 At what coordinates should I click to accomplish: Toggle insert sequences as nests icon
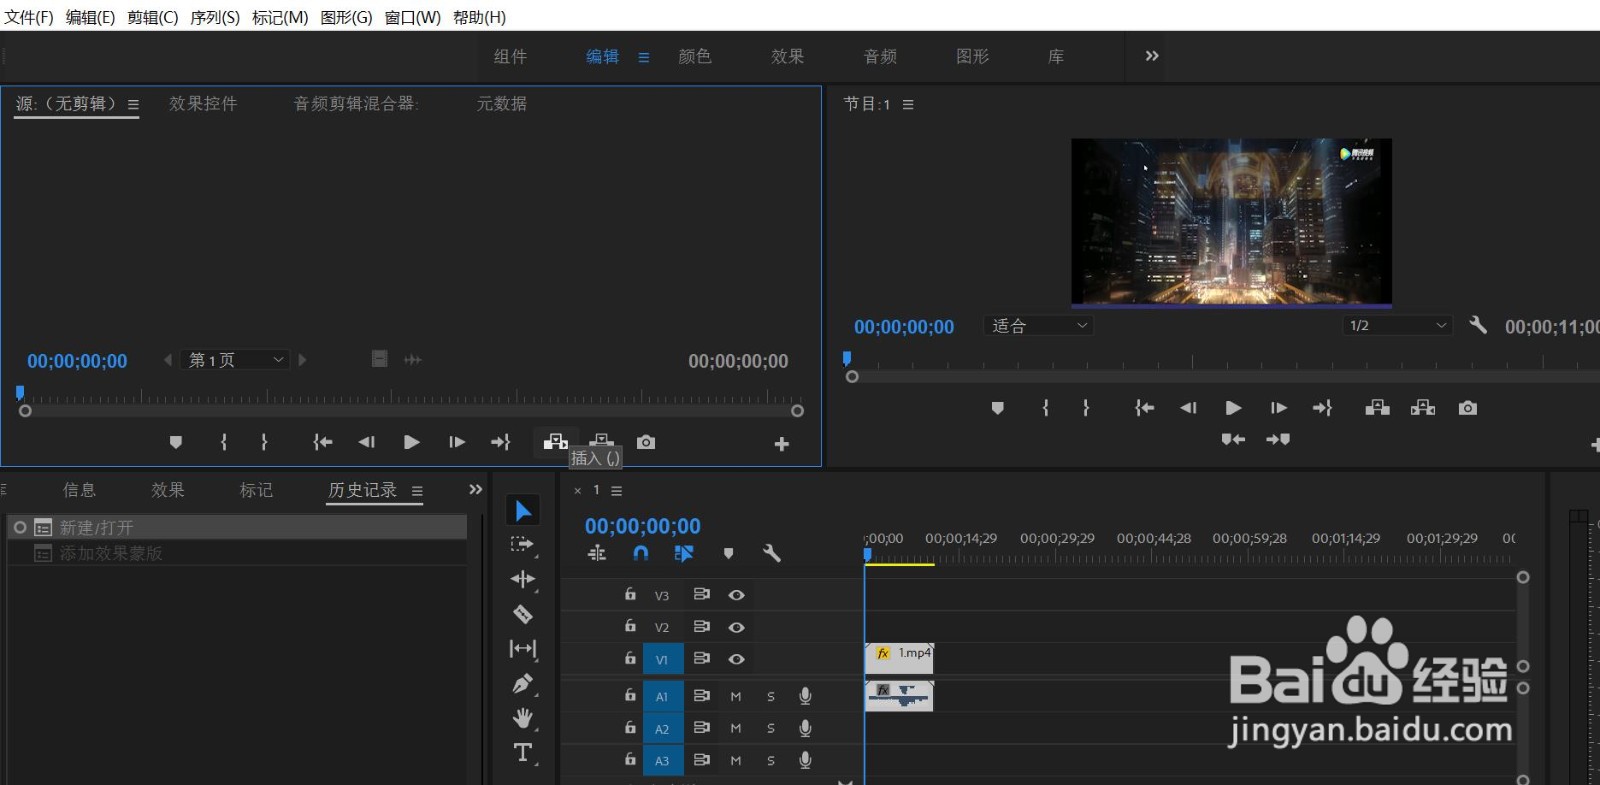pyautogui.click(x=597, y=553)
